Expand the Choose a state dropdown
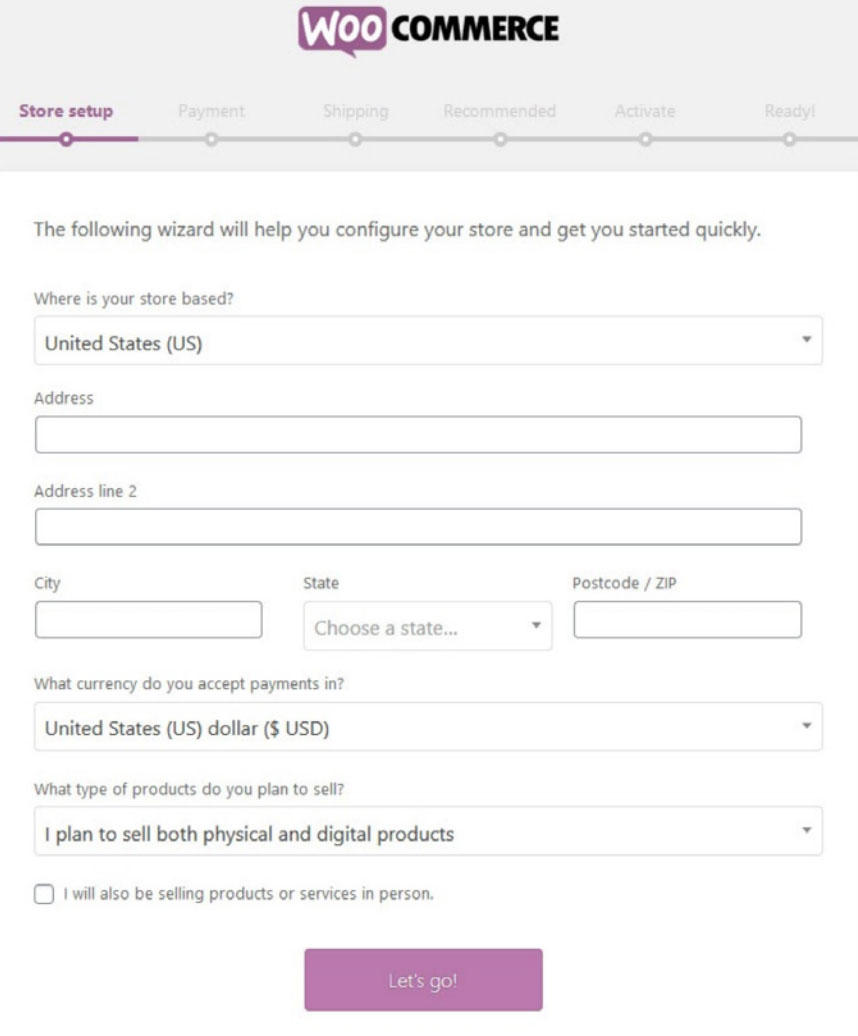858x1036 pixels. click(427, 627)
